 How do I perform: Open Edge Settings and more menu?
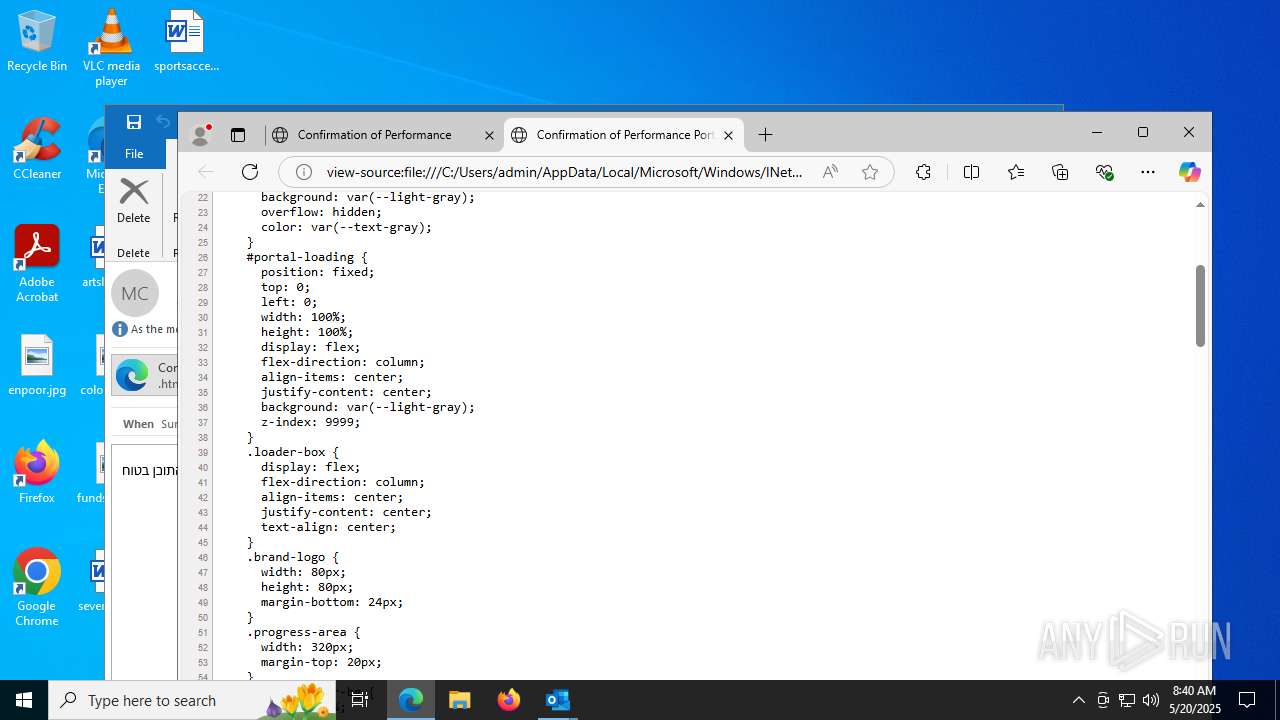click(x=1148, y=172)
